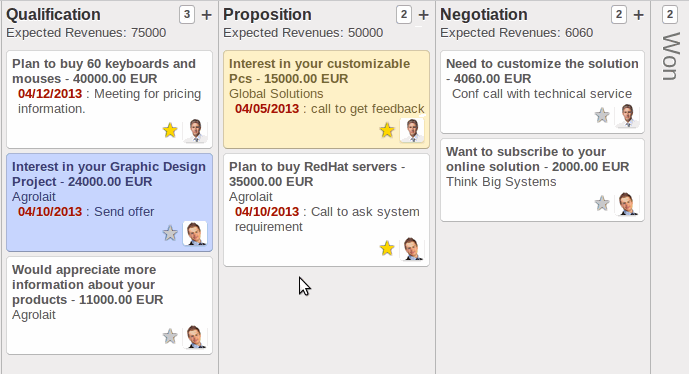This screenshot has width=689, height=374.
Task: Expand the folded Won column
Action: (670, 57)
